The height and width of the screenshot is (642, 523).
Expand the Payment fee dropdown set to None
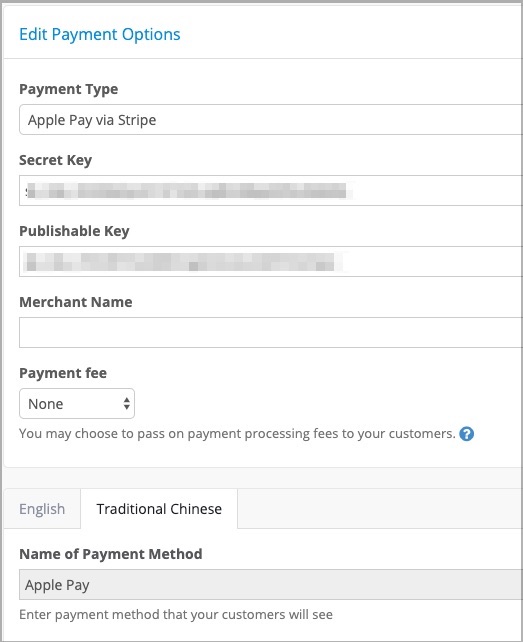tap(77, 404)
